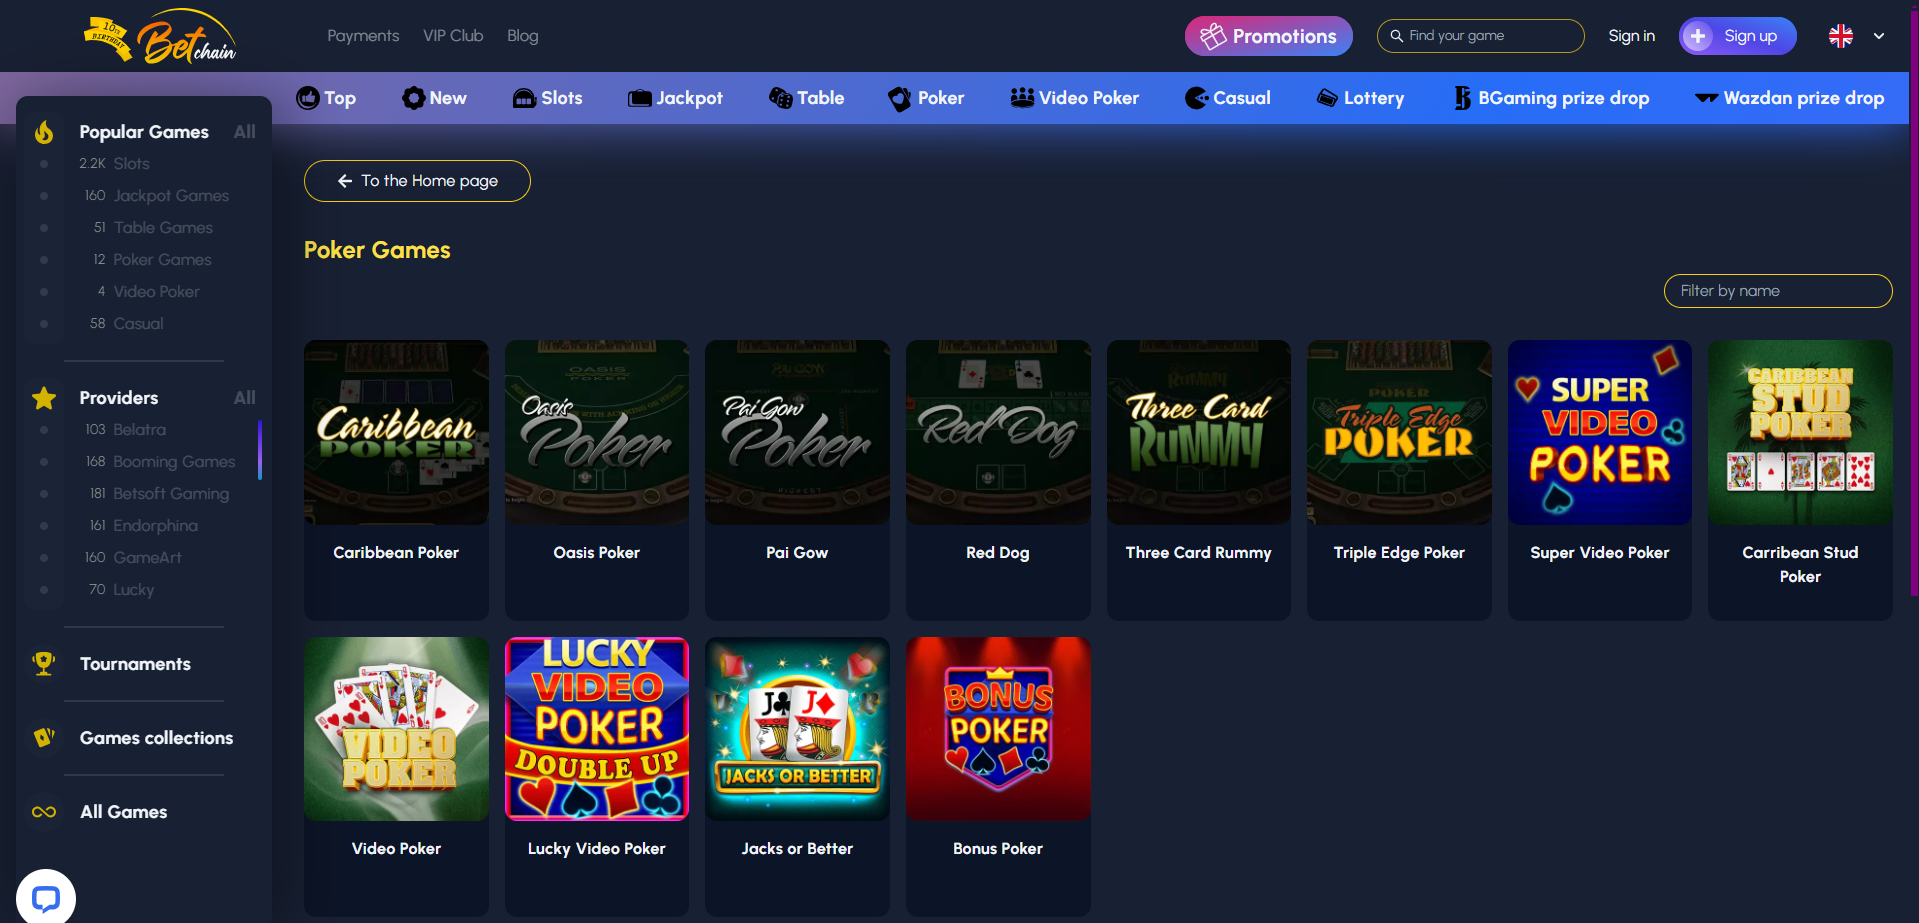This screenshot has width=1919, height=923.
Task: Click the UK flag language icon
Action: coord(1841,36)
